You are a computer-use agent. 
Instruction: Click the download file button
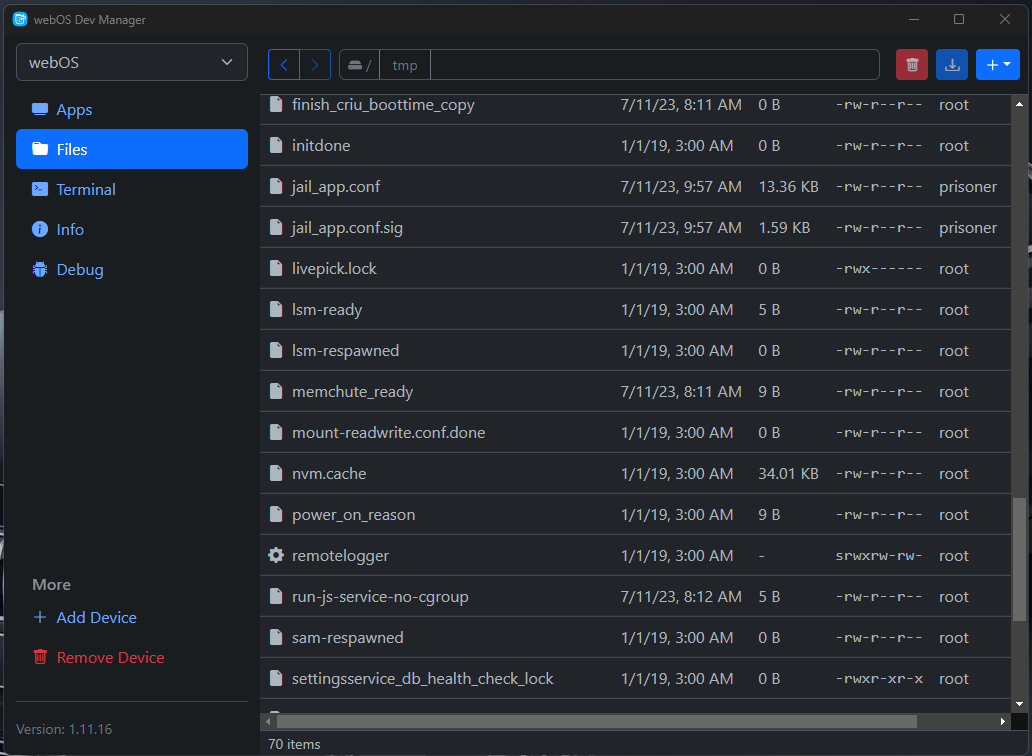[x=952, y=65]
